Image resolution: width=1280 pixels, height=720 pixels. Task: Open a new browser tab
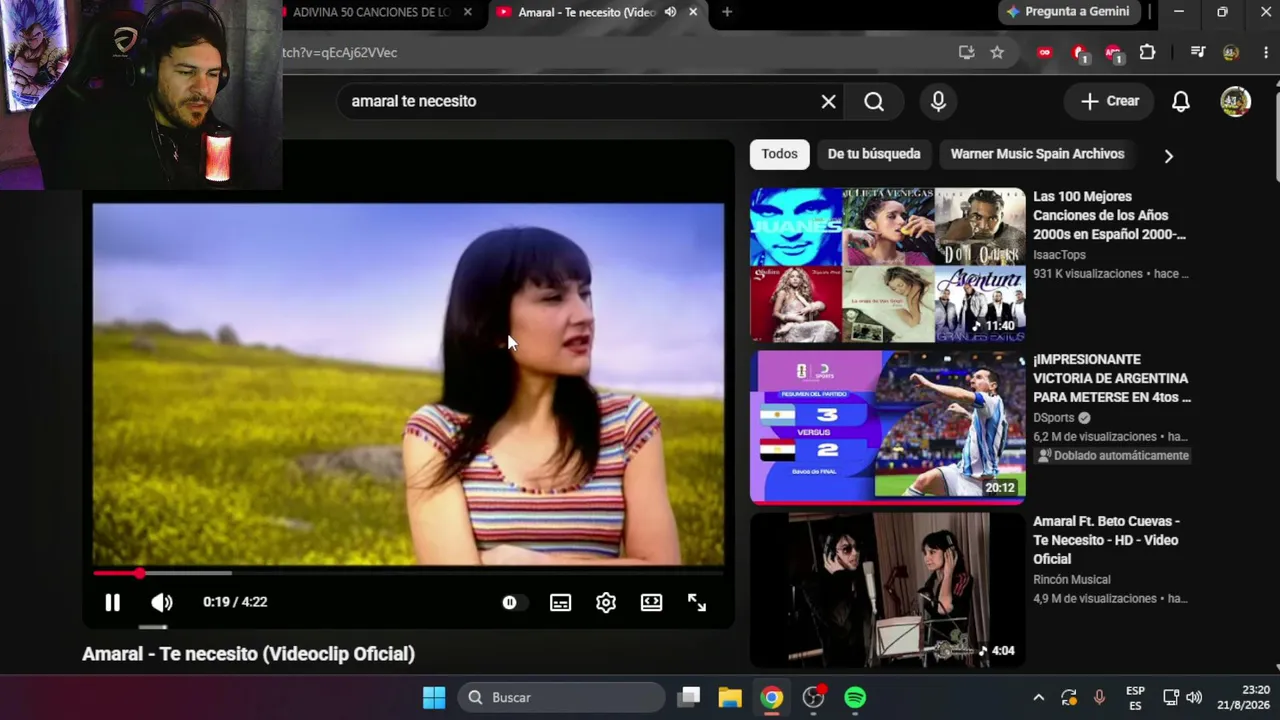click(x=727, y=12)
